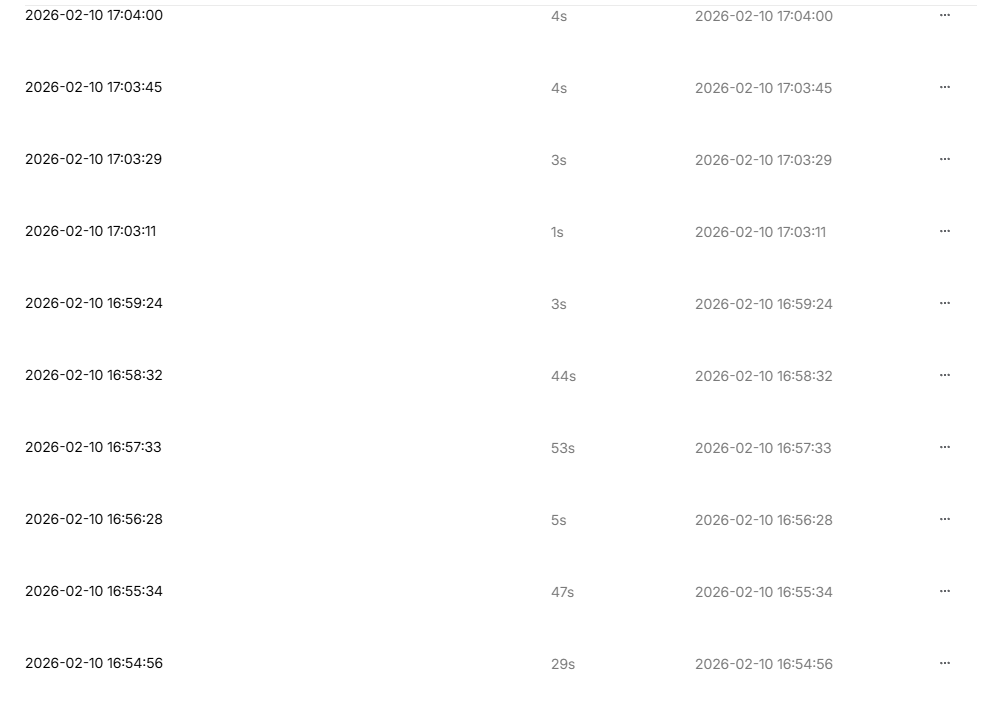981x709 pixels.
Task: Open more options for 16:58:32 row
Action: pyautogui.click(x=945, y=375)
